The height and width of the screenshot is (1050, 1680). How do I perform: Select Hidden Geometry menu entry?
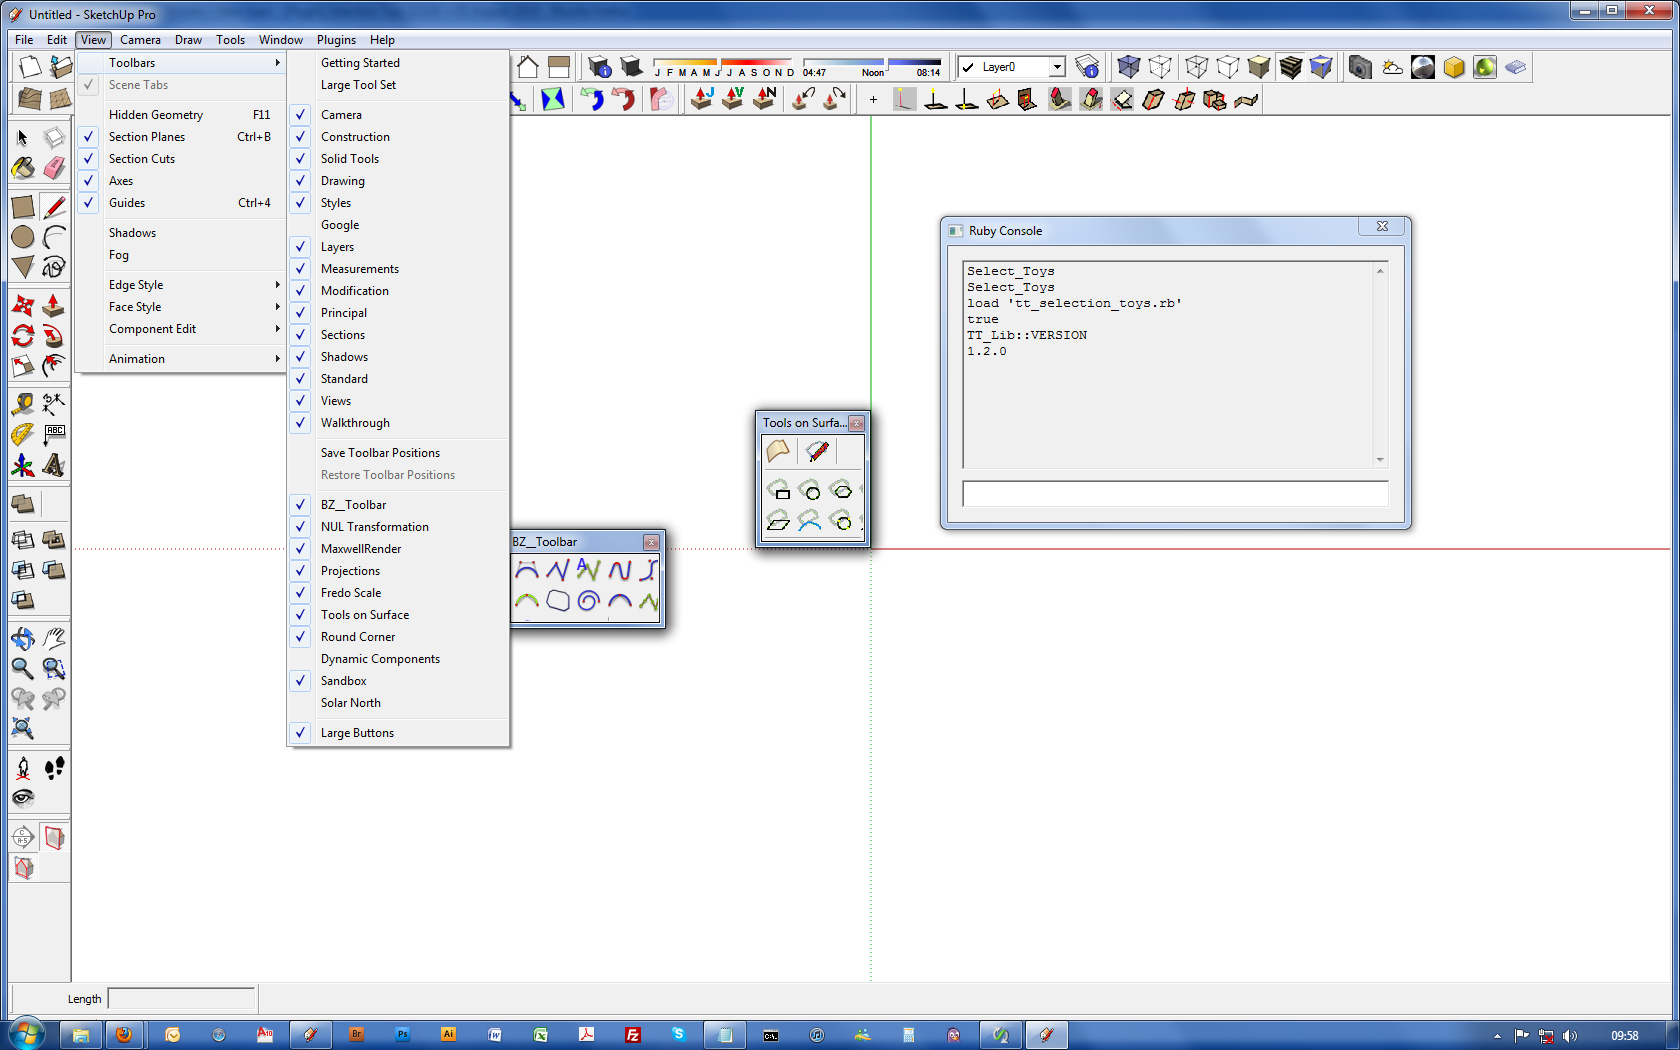click(x=181, y=115)
